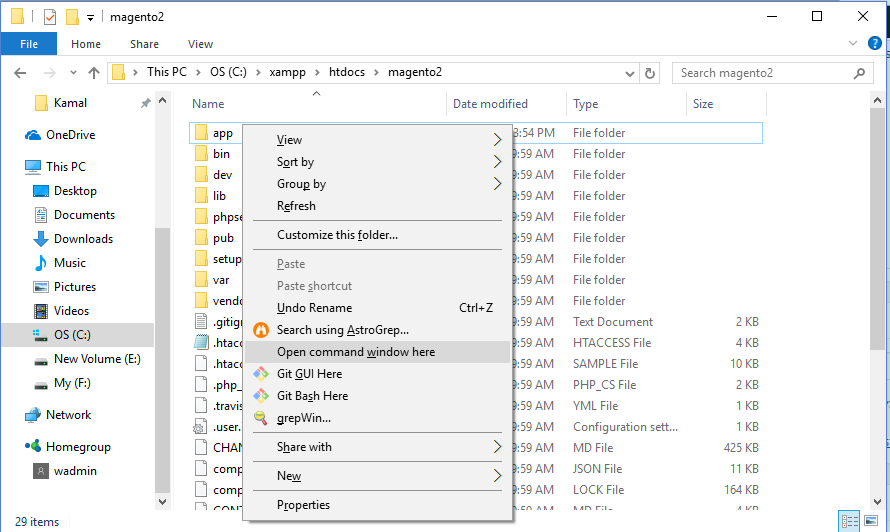Go up one folder level arrow
This screenshot has height=532, width=890.
(x=94, y=73)
